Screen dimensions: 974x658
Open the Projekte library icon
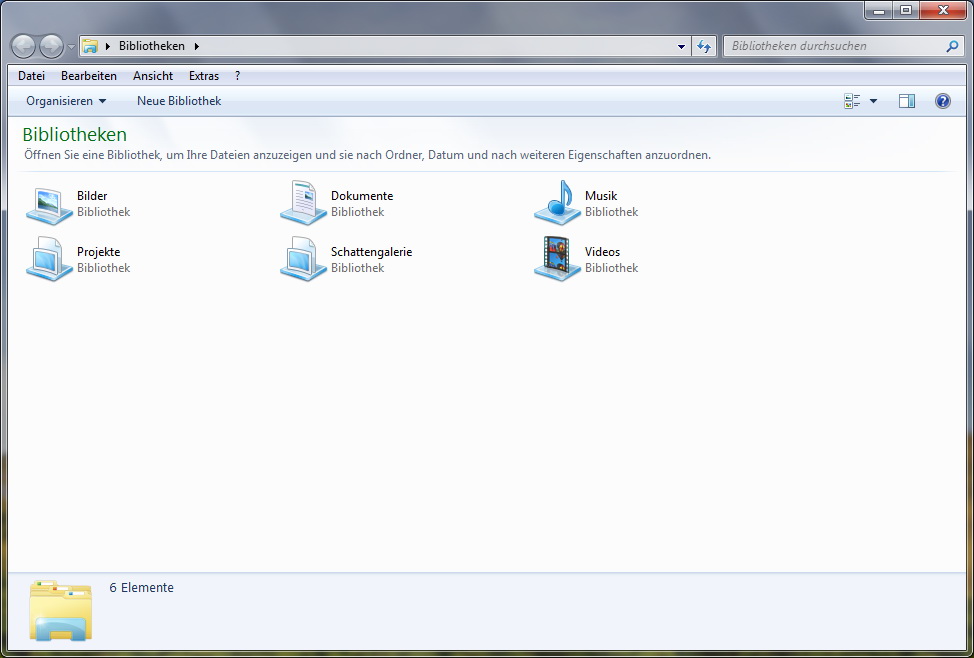tap(49, 259)
